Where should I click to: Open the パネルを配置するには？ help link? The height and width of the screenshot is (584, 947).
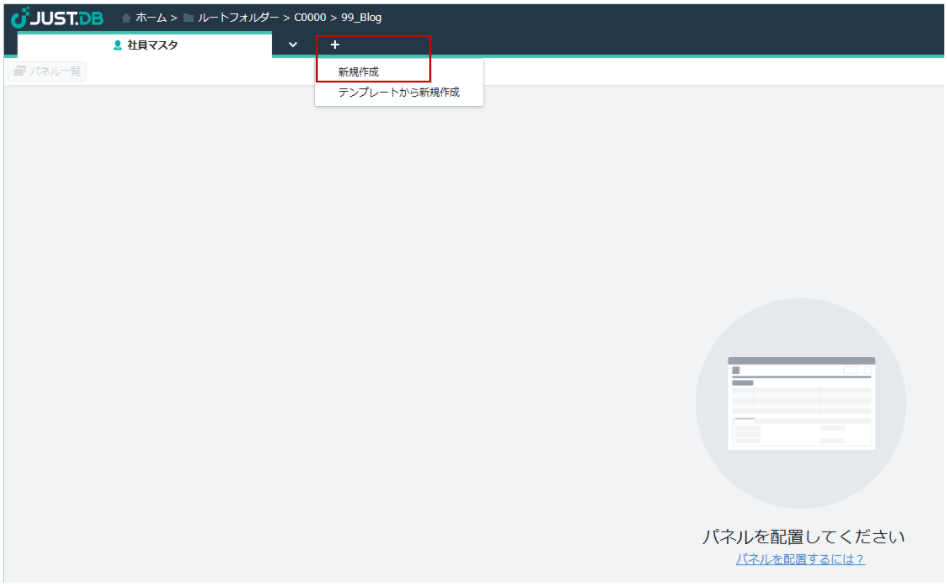[x=800, y=559]
